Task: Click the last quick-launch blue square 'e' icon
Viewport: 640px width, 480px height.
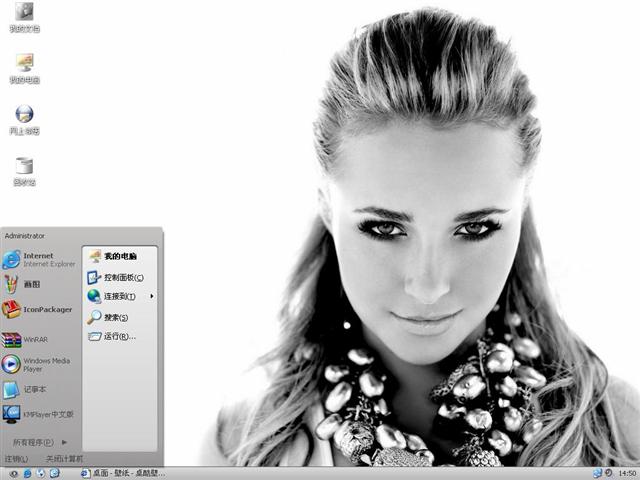Action: [x=55, y=473]
